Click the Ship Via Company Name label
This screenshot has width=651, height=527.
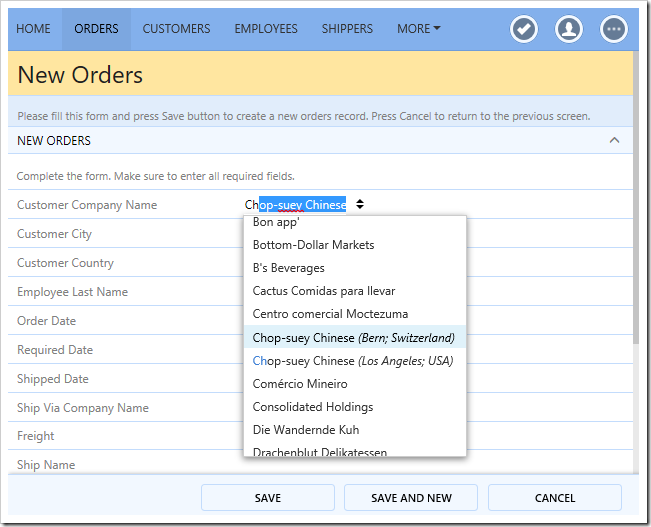pos(83,408)
